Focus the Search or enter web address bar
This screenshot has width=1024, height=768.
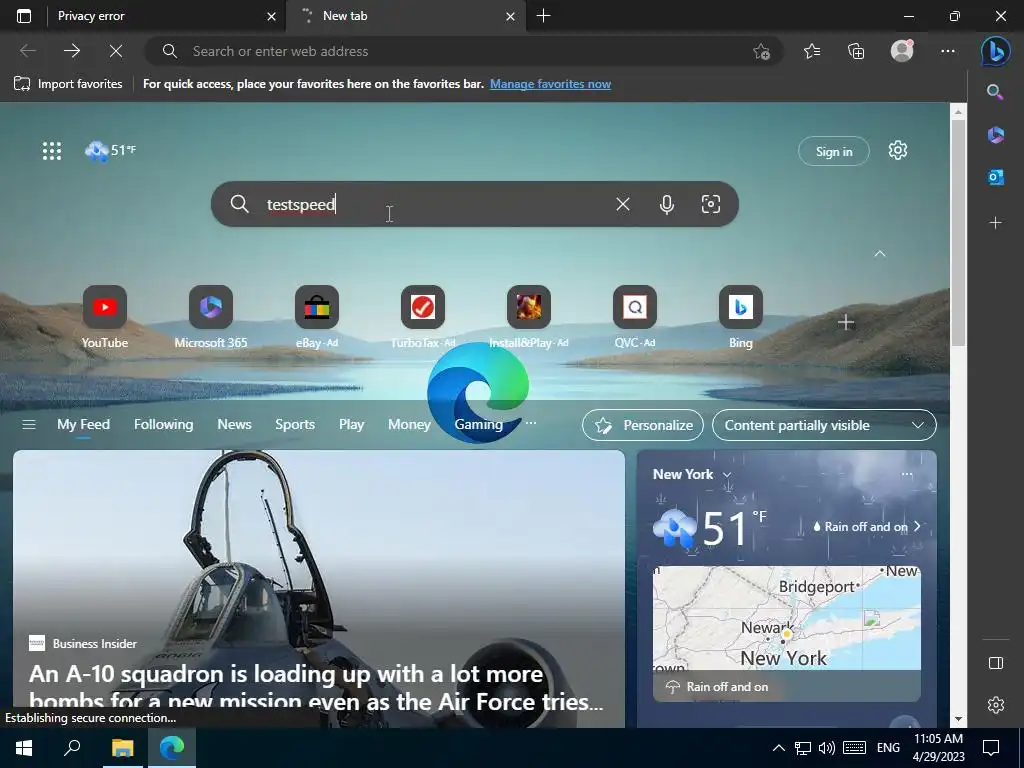tap(464, 51)
